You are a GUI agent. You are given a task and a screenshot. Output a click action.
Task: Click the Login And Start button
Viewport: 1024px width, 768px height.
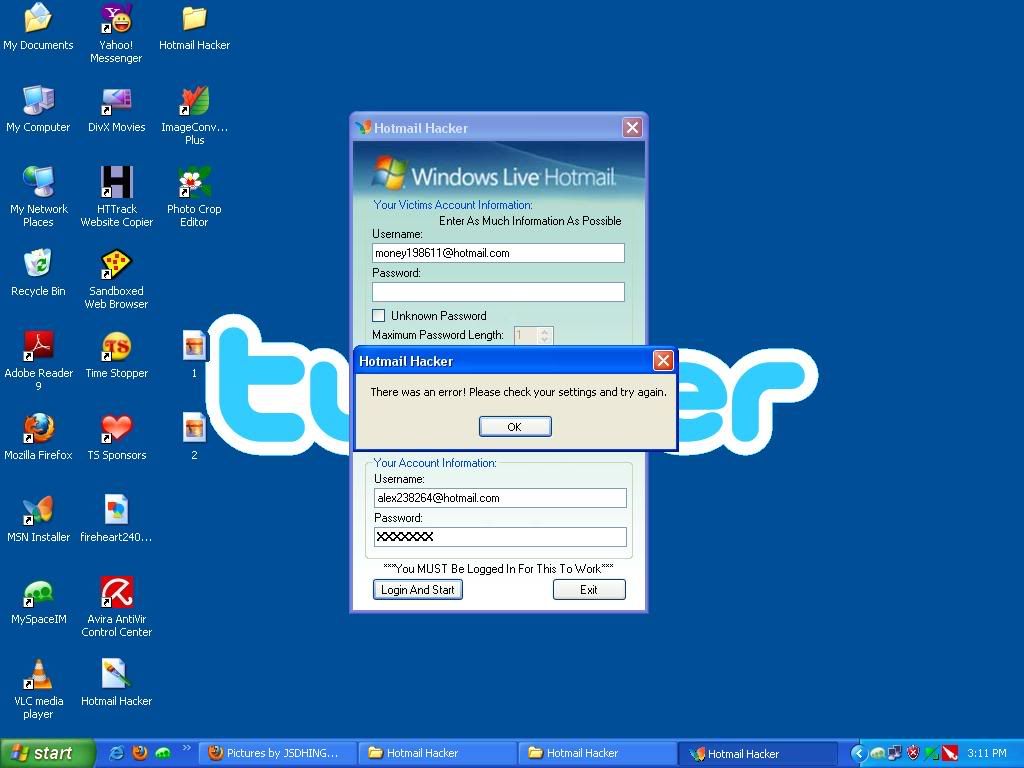(418, 590)
